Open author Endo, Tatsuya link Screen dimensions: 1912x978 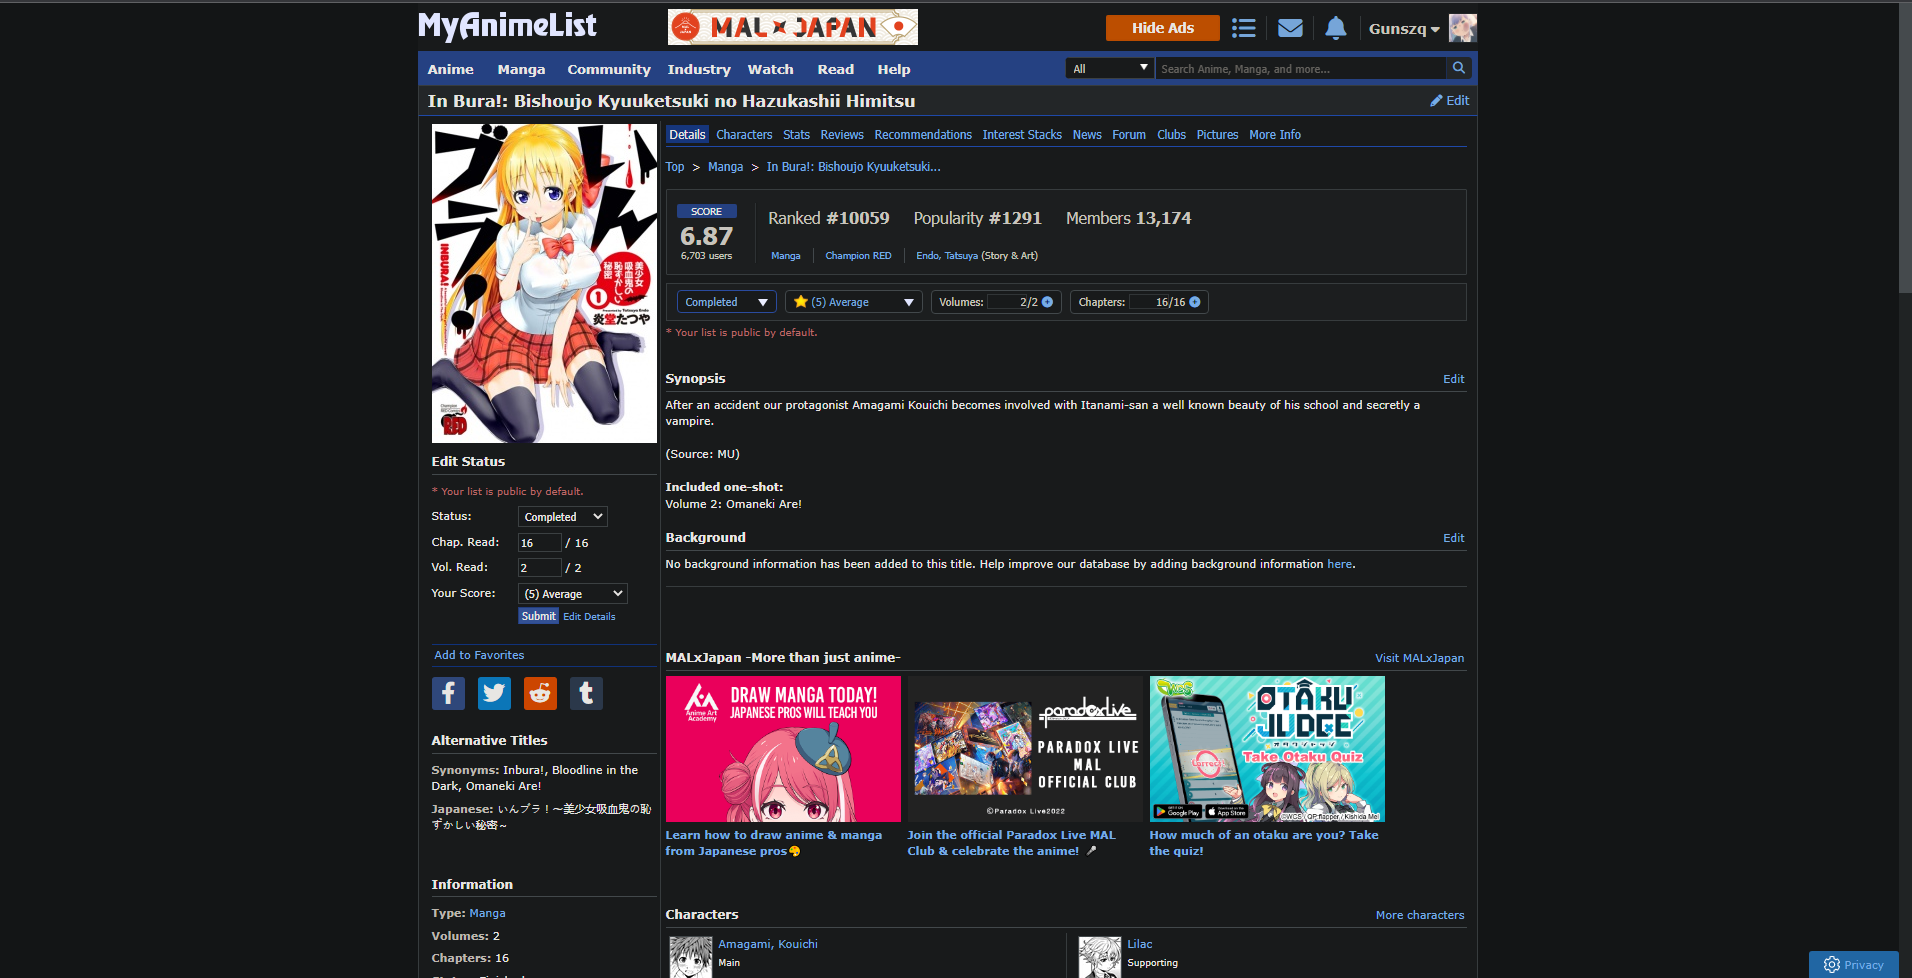coord(947,256)
